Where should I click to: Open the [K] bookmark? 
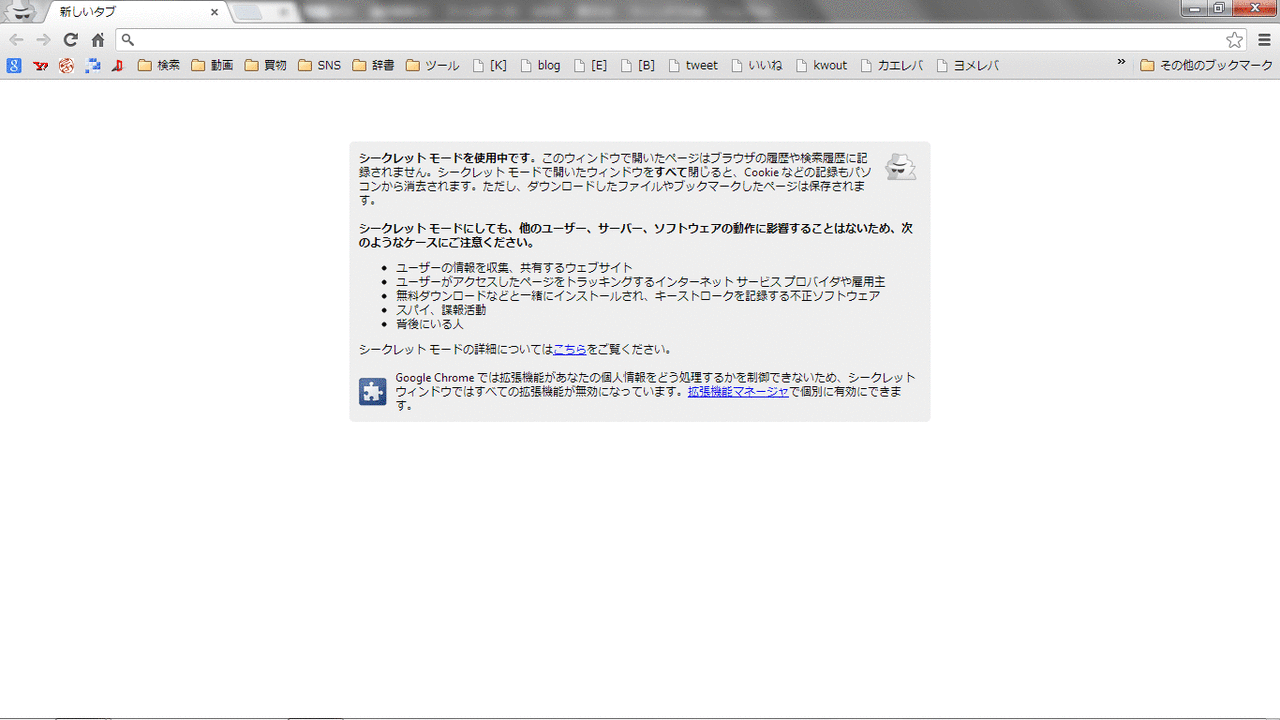pyautogui.click(x=490, y=66)
